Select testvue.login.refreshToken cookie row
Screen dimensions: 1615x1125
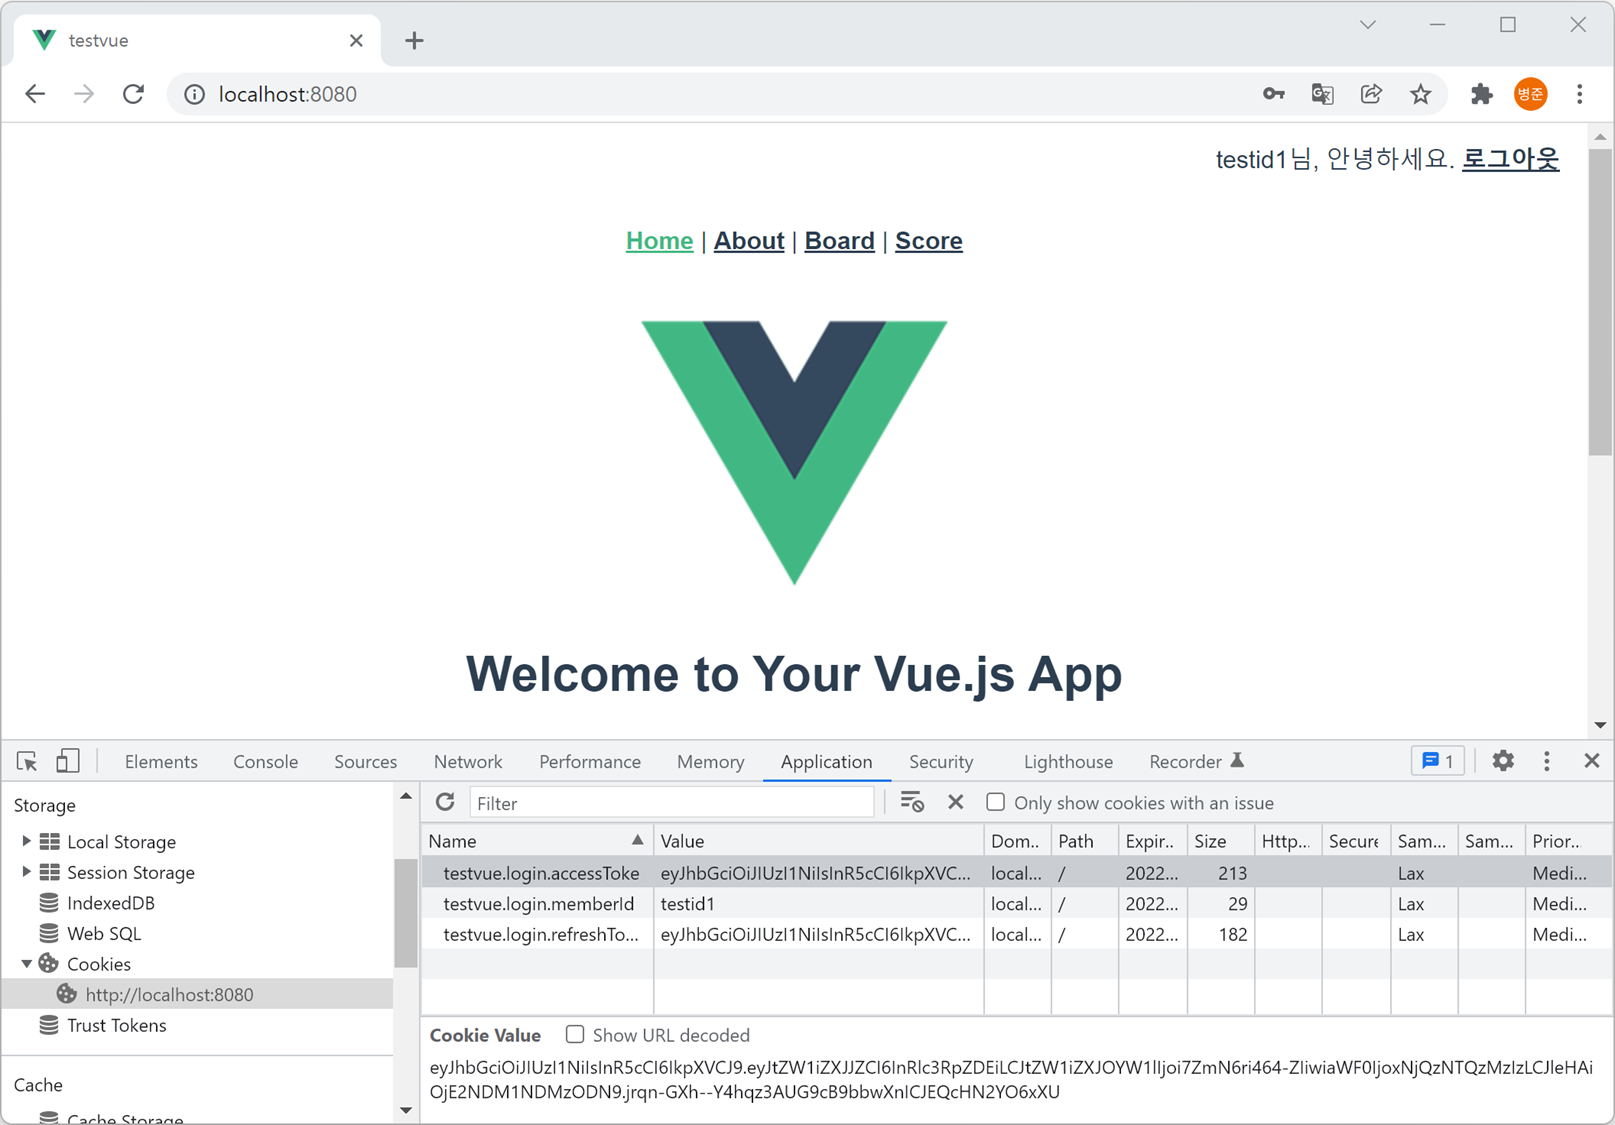click(1017, 934)
